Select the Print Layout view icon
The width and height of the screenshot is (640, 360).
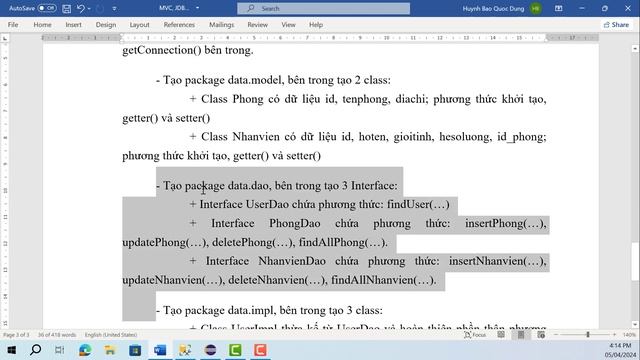click(x=521, y=335)
